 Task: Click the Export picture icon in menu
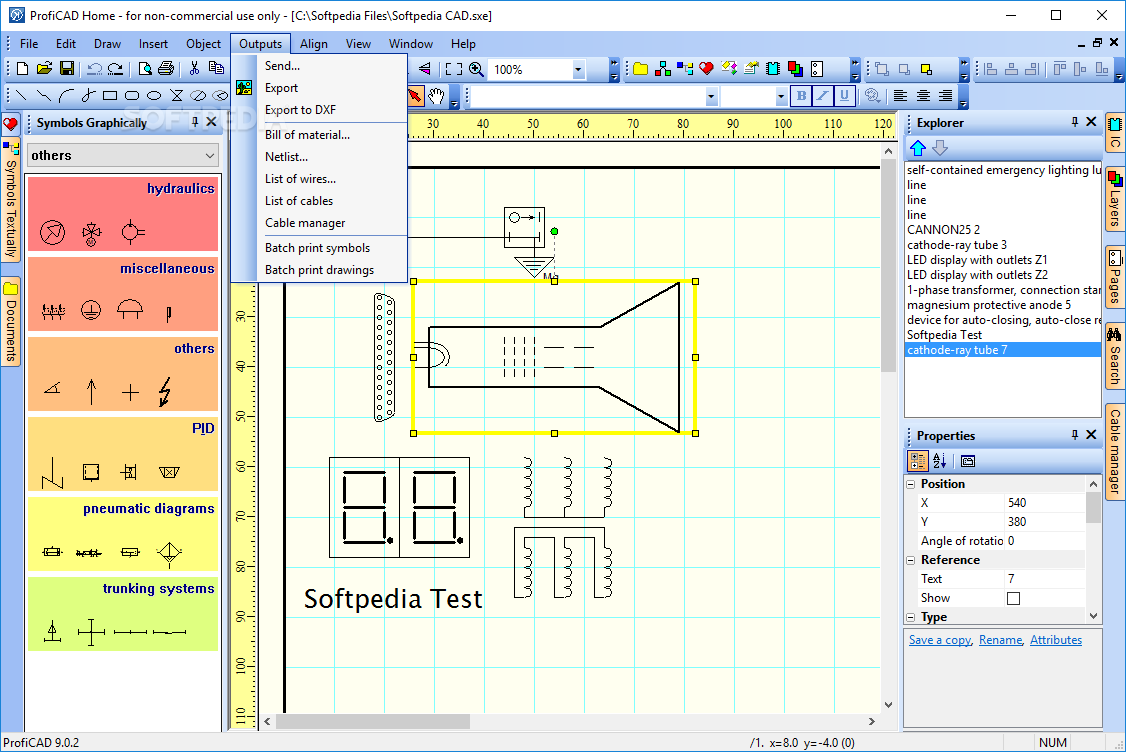[x=244, y=88]
